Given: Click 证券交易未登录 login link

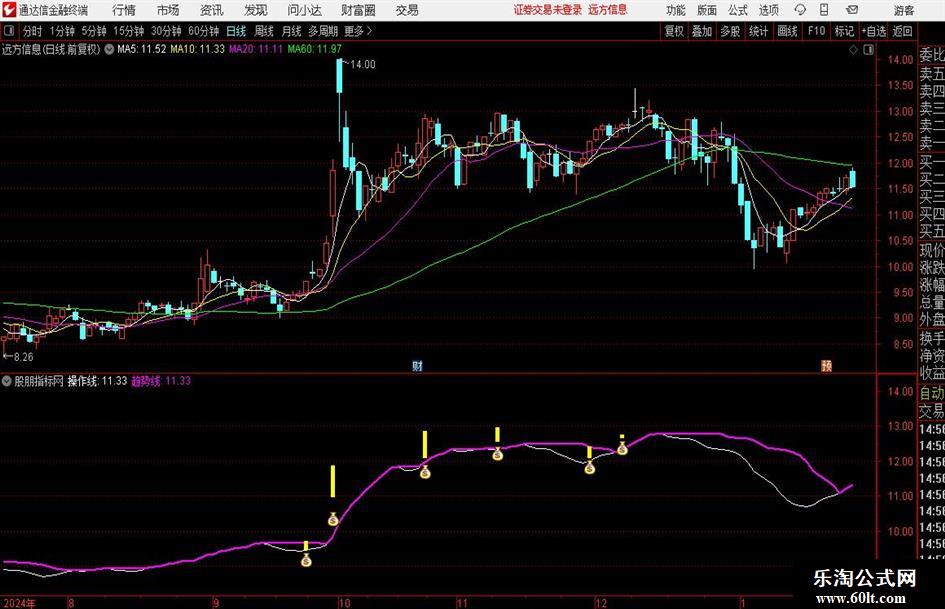Looking at the screenshot, I should point(548,10).
